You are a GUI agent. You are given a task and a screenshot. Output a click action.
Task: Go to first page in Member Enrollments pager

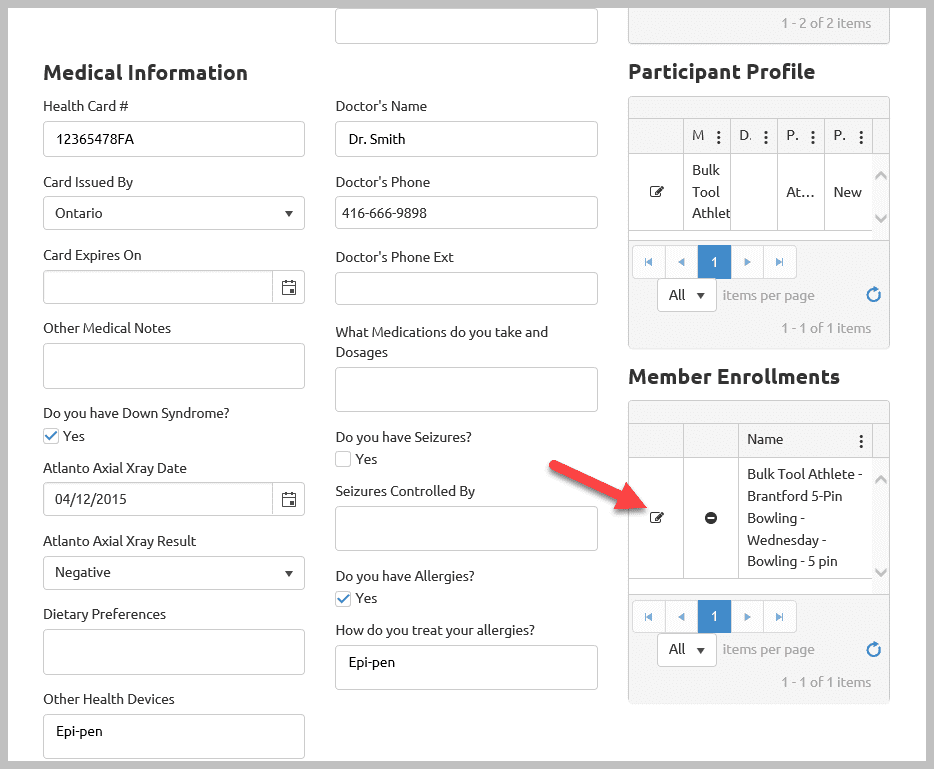(x=649, y=617)
